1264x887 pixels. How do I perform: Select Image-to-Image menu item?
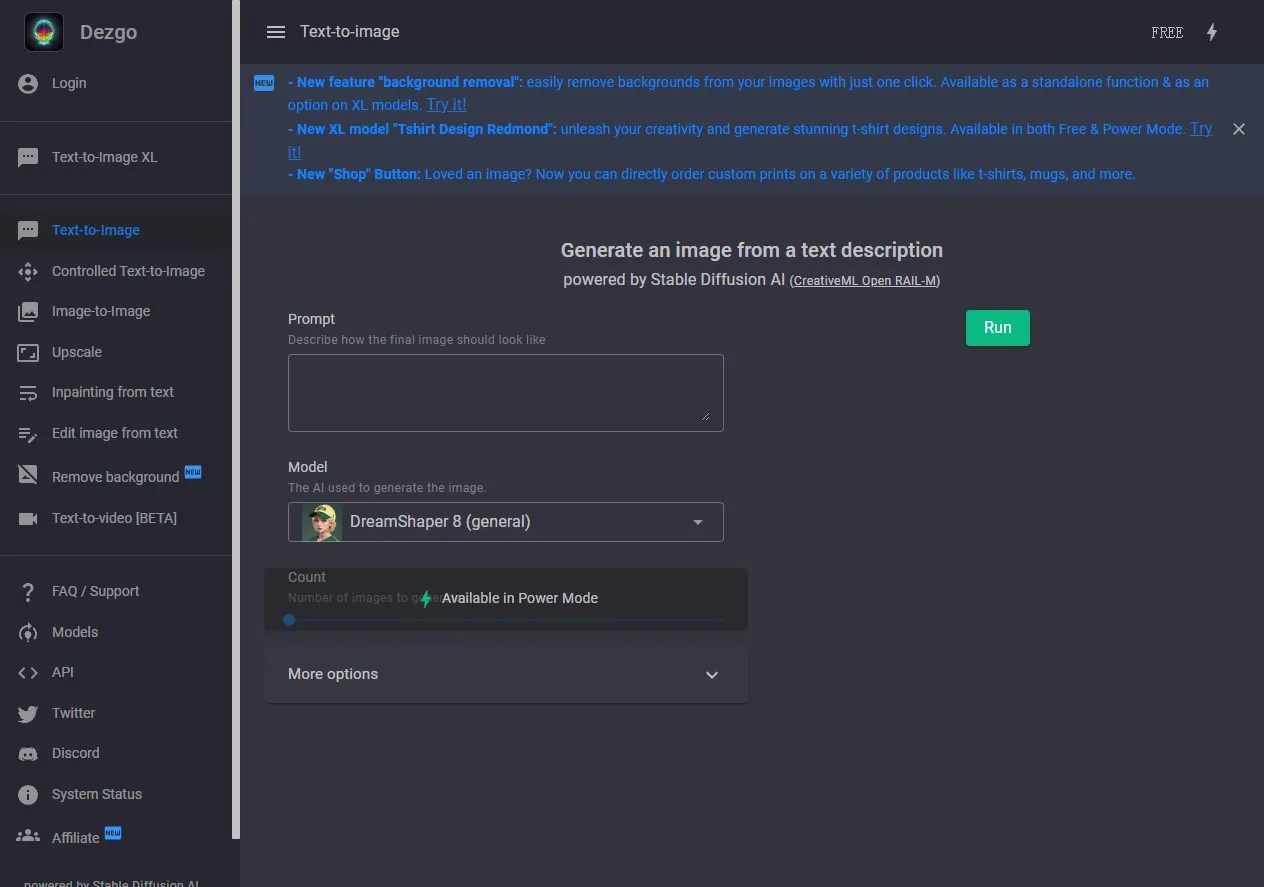pyautogui.click(x=116, y=311)
